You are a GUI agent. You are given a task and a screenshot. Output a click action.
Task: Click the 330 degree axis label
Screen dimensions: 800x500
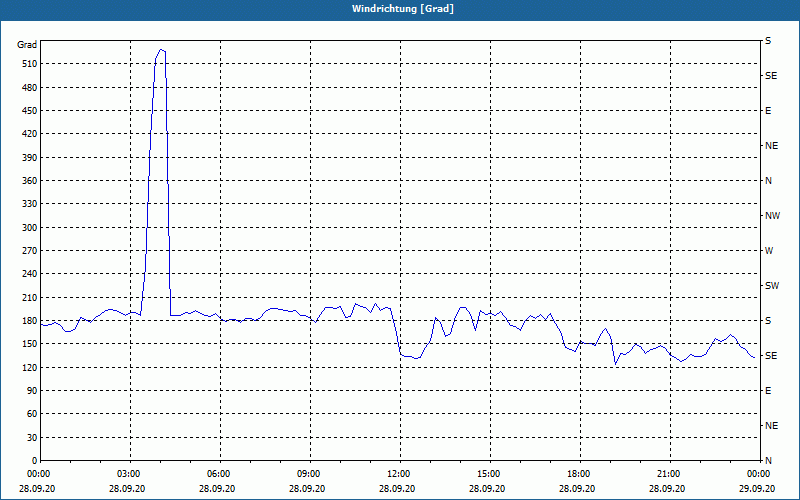(30, 204)
